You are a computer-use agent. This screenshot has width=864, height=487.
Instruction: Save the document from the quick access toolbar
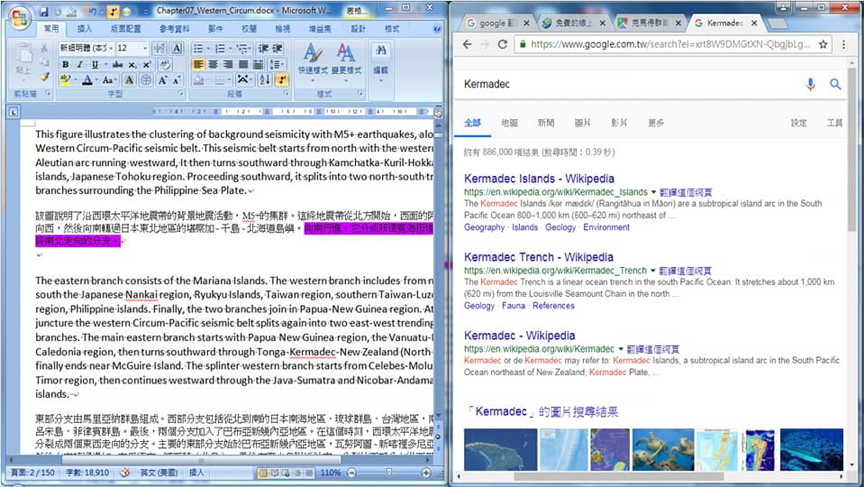(44, 11)
